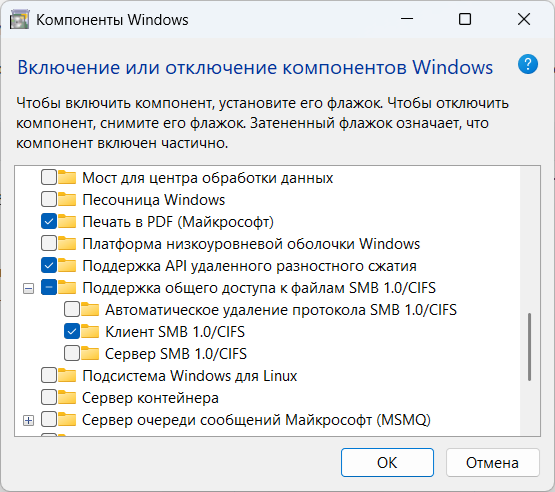Click folder icon beside Клиент SMB 1.0/CIFS
Viewport: 555px width, 492px height.
tap(90, 332)
